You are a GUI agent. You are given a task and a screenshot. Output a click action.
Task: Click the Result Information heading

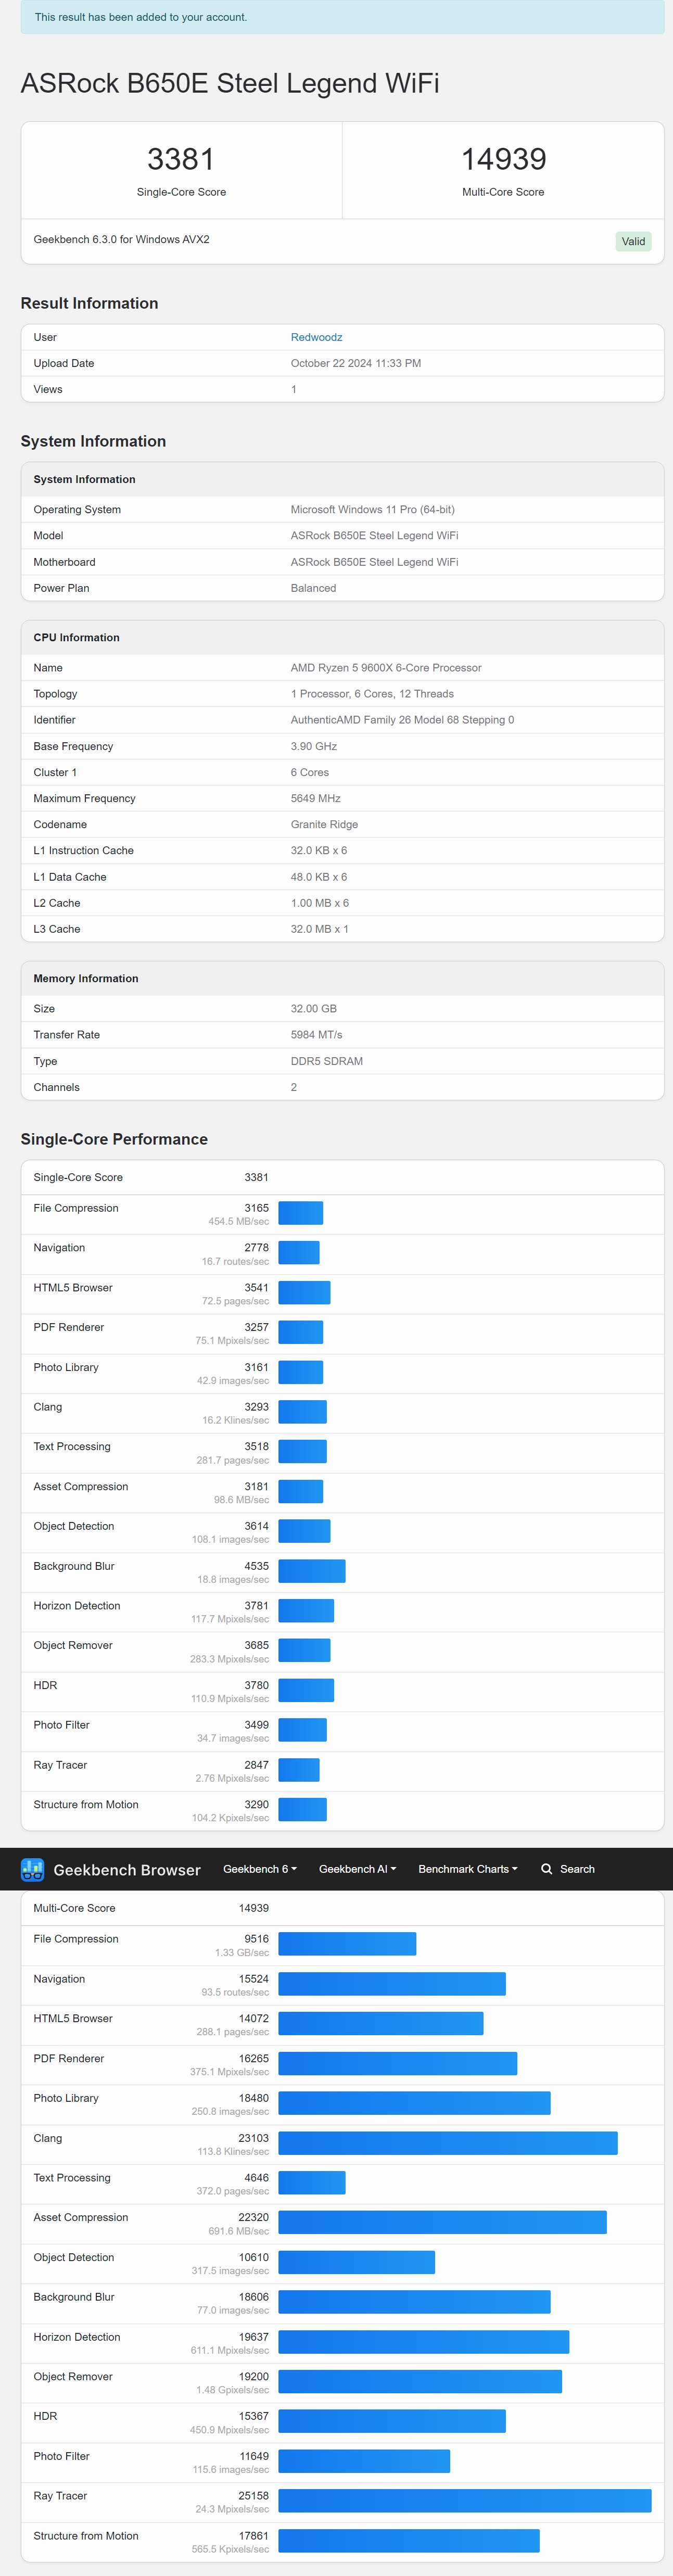[x=89, y=303]
